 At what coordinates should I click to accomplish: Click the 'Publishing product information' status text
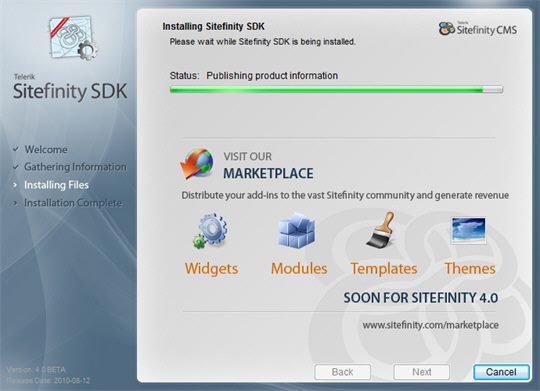click(272, 75)
